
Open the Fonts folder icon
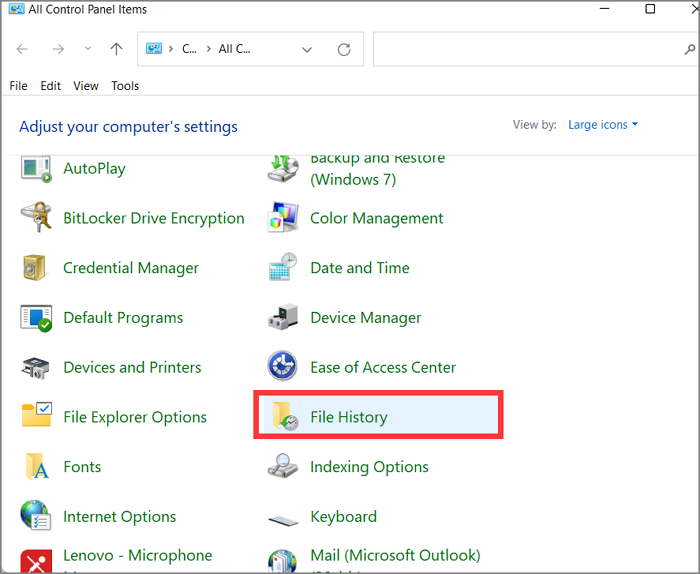coord(36,467)
